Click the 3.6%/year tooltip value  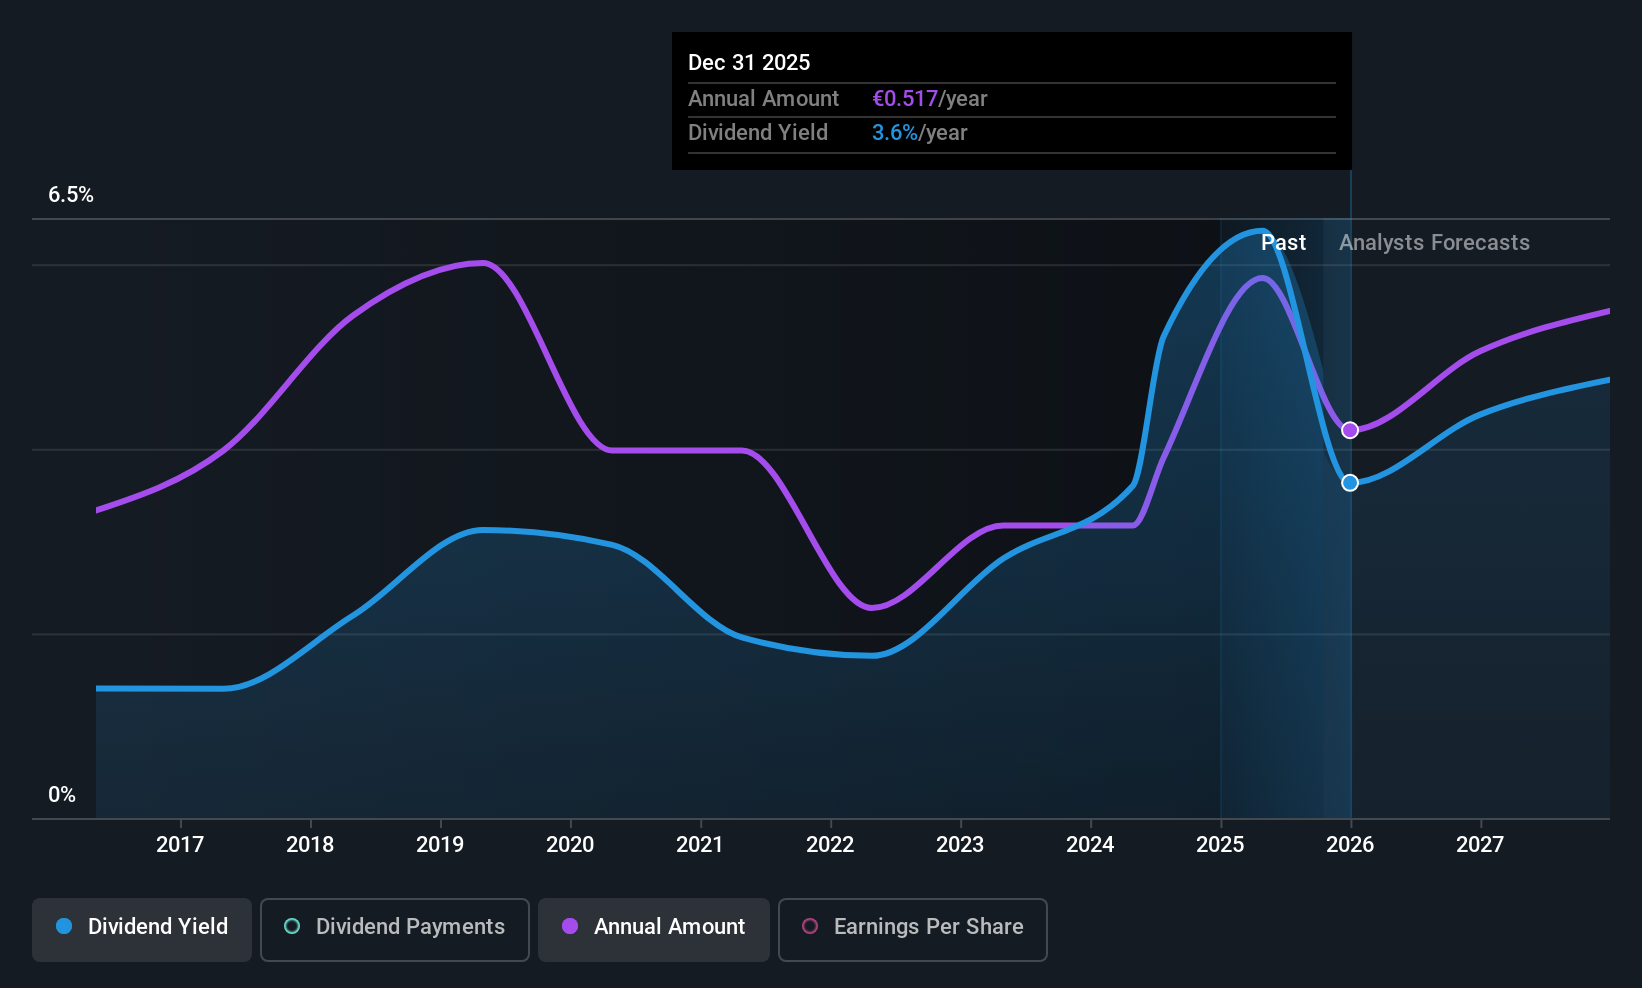point(920,133)
